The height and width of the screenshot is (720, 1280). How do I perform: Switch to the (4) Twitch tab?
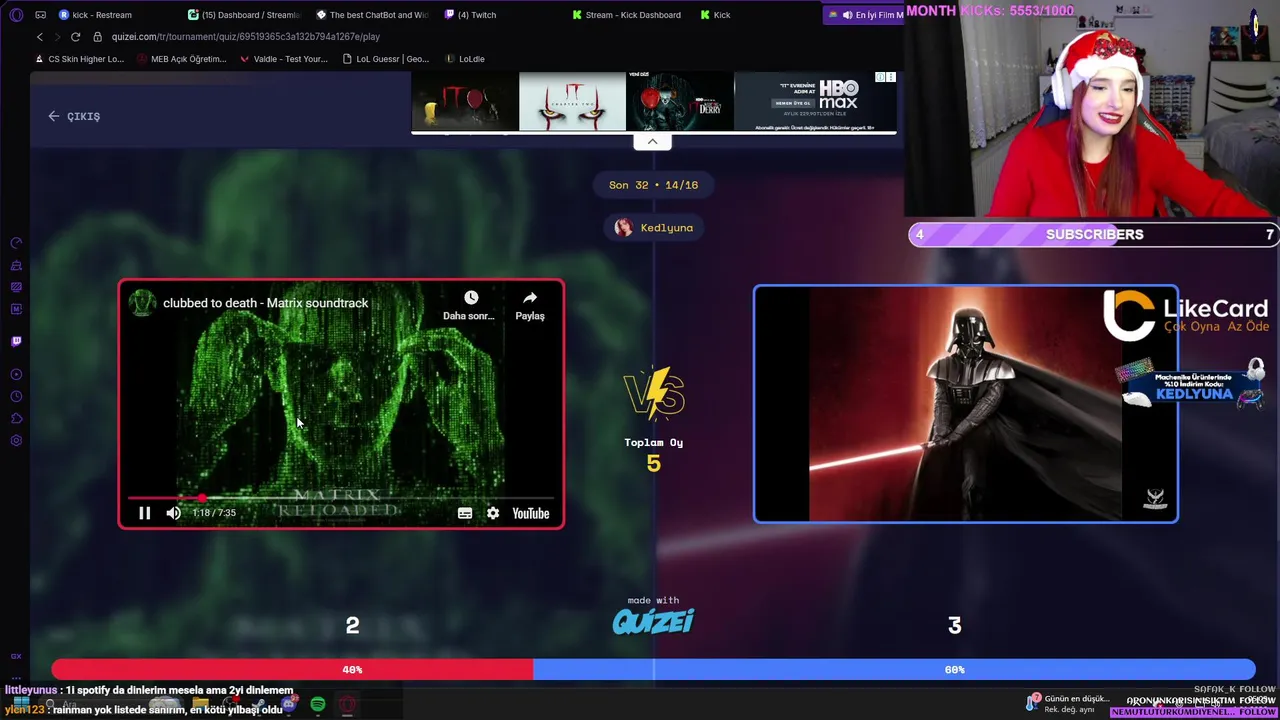(x=478, y=15)
